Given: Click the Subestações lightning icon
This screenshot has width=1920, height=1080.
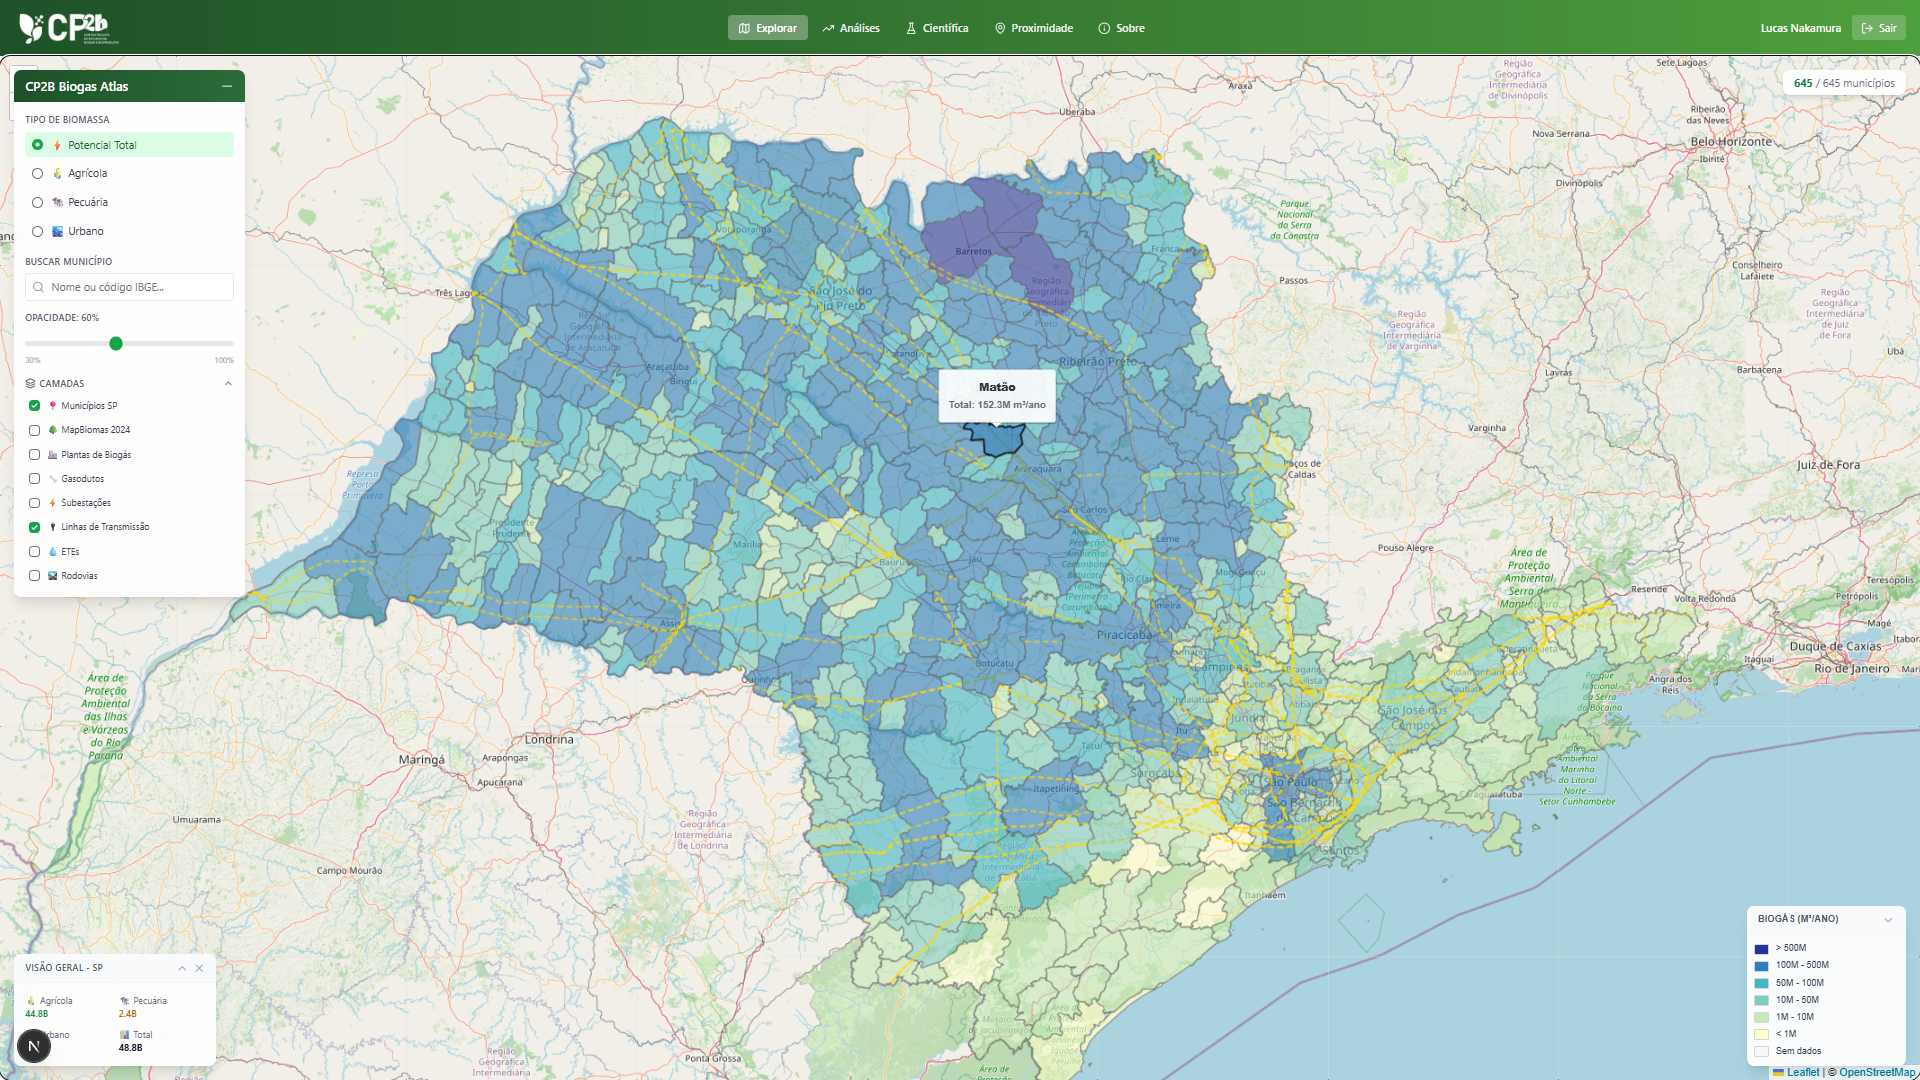Looking at the screenshot, I should tap(51, 503).
